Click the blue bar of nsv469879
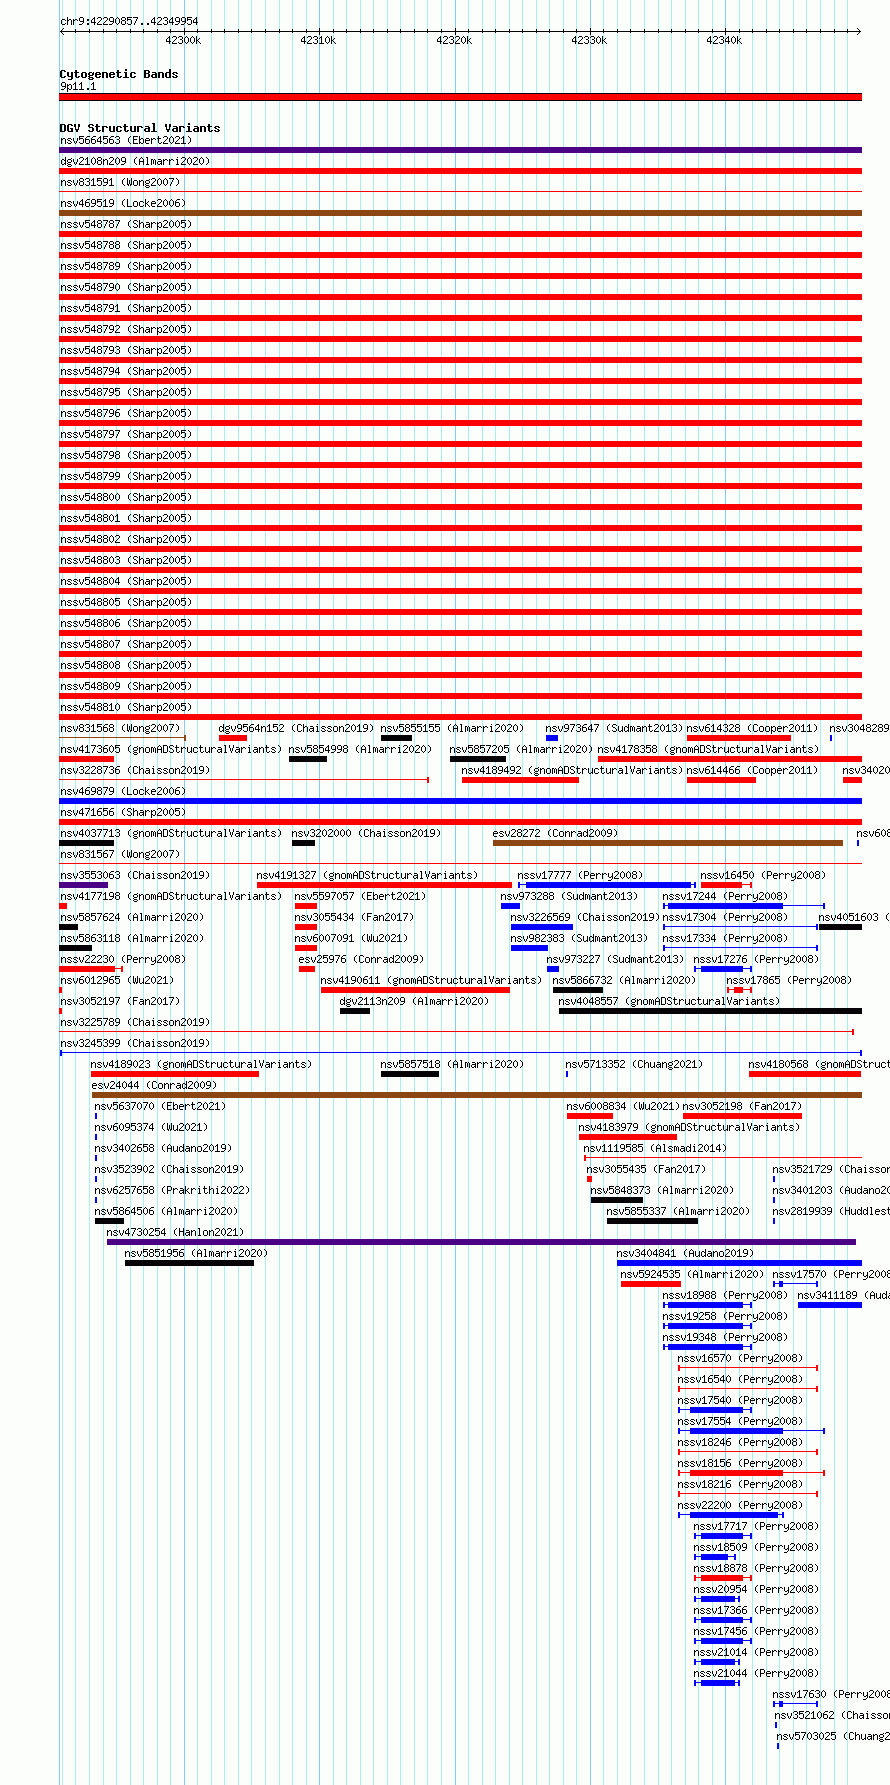890x1785 pixels. point(460,801)
